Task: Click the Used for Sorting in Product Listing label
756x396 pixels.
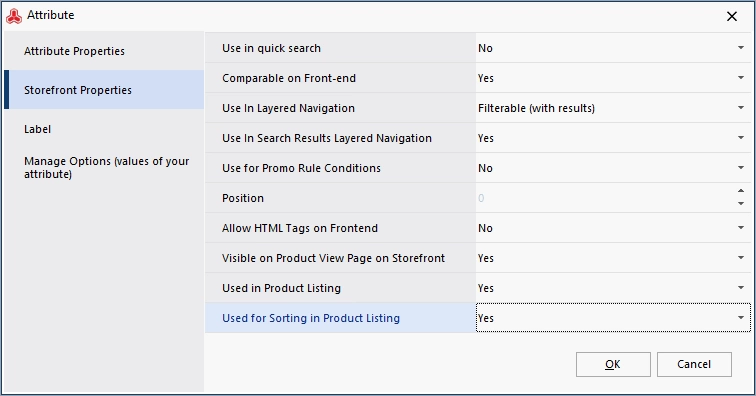Action: (x=311, y=318)
